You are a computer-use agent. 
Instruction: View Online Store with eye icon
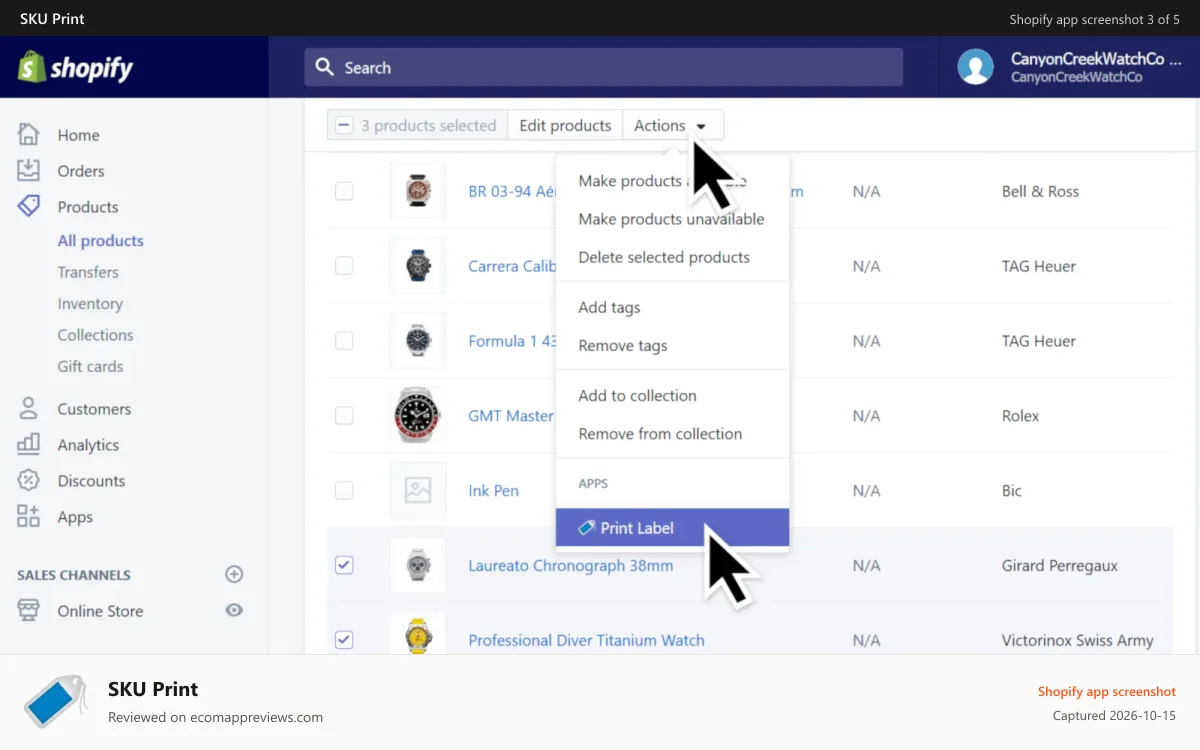234,610
